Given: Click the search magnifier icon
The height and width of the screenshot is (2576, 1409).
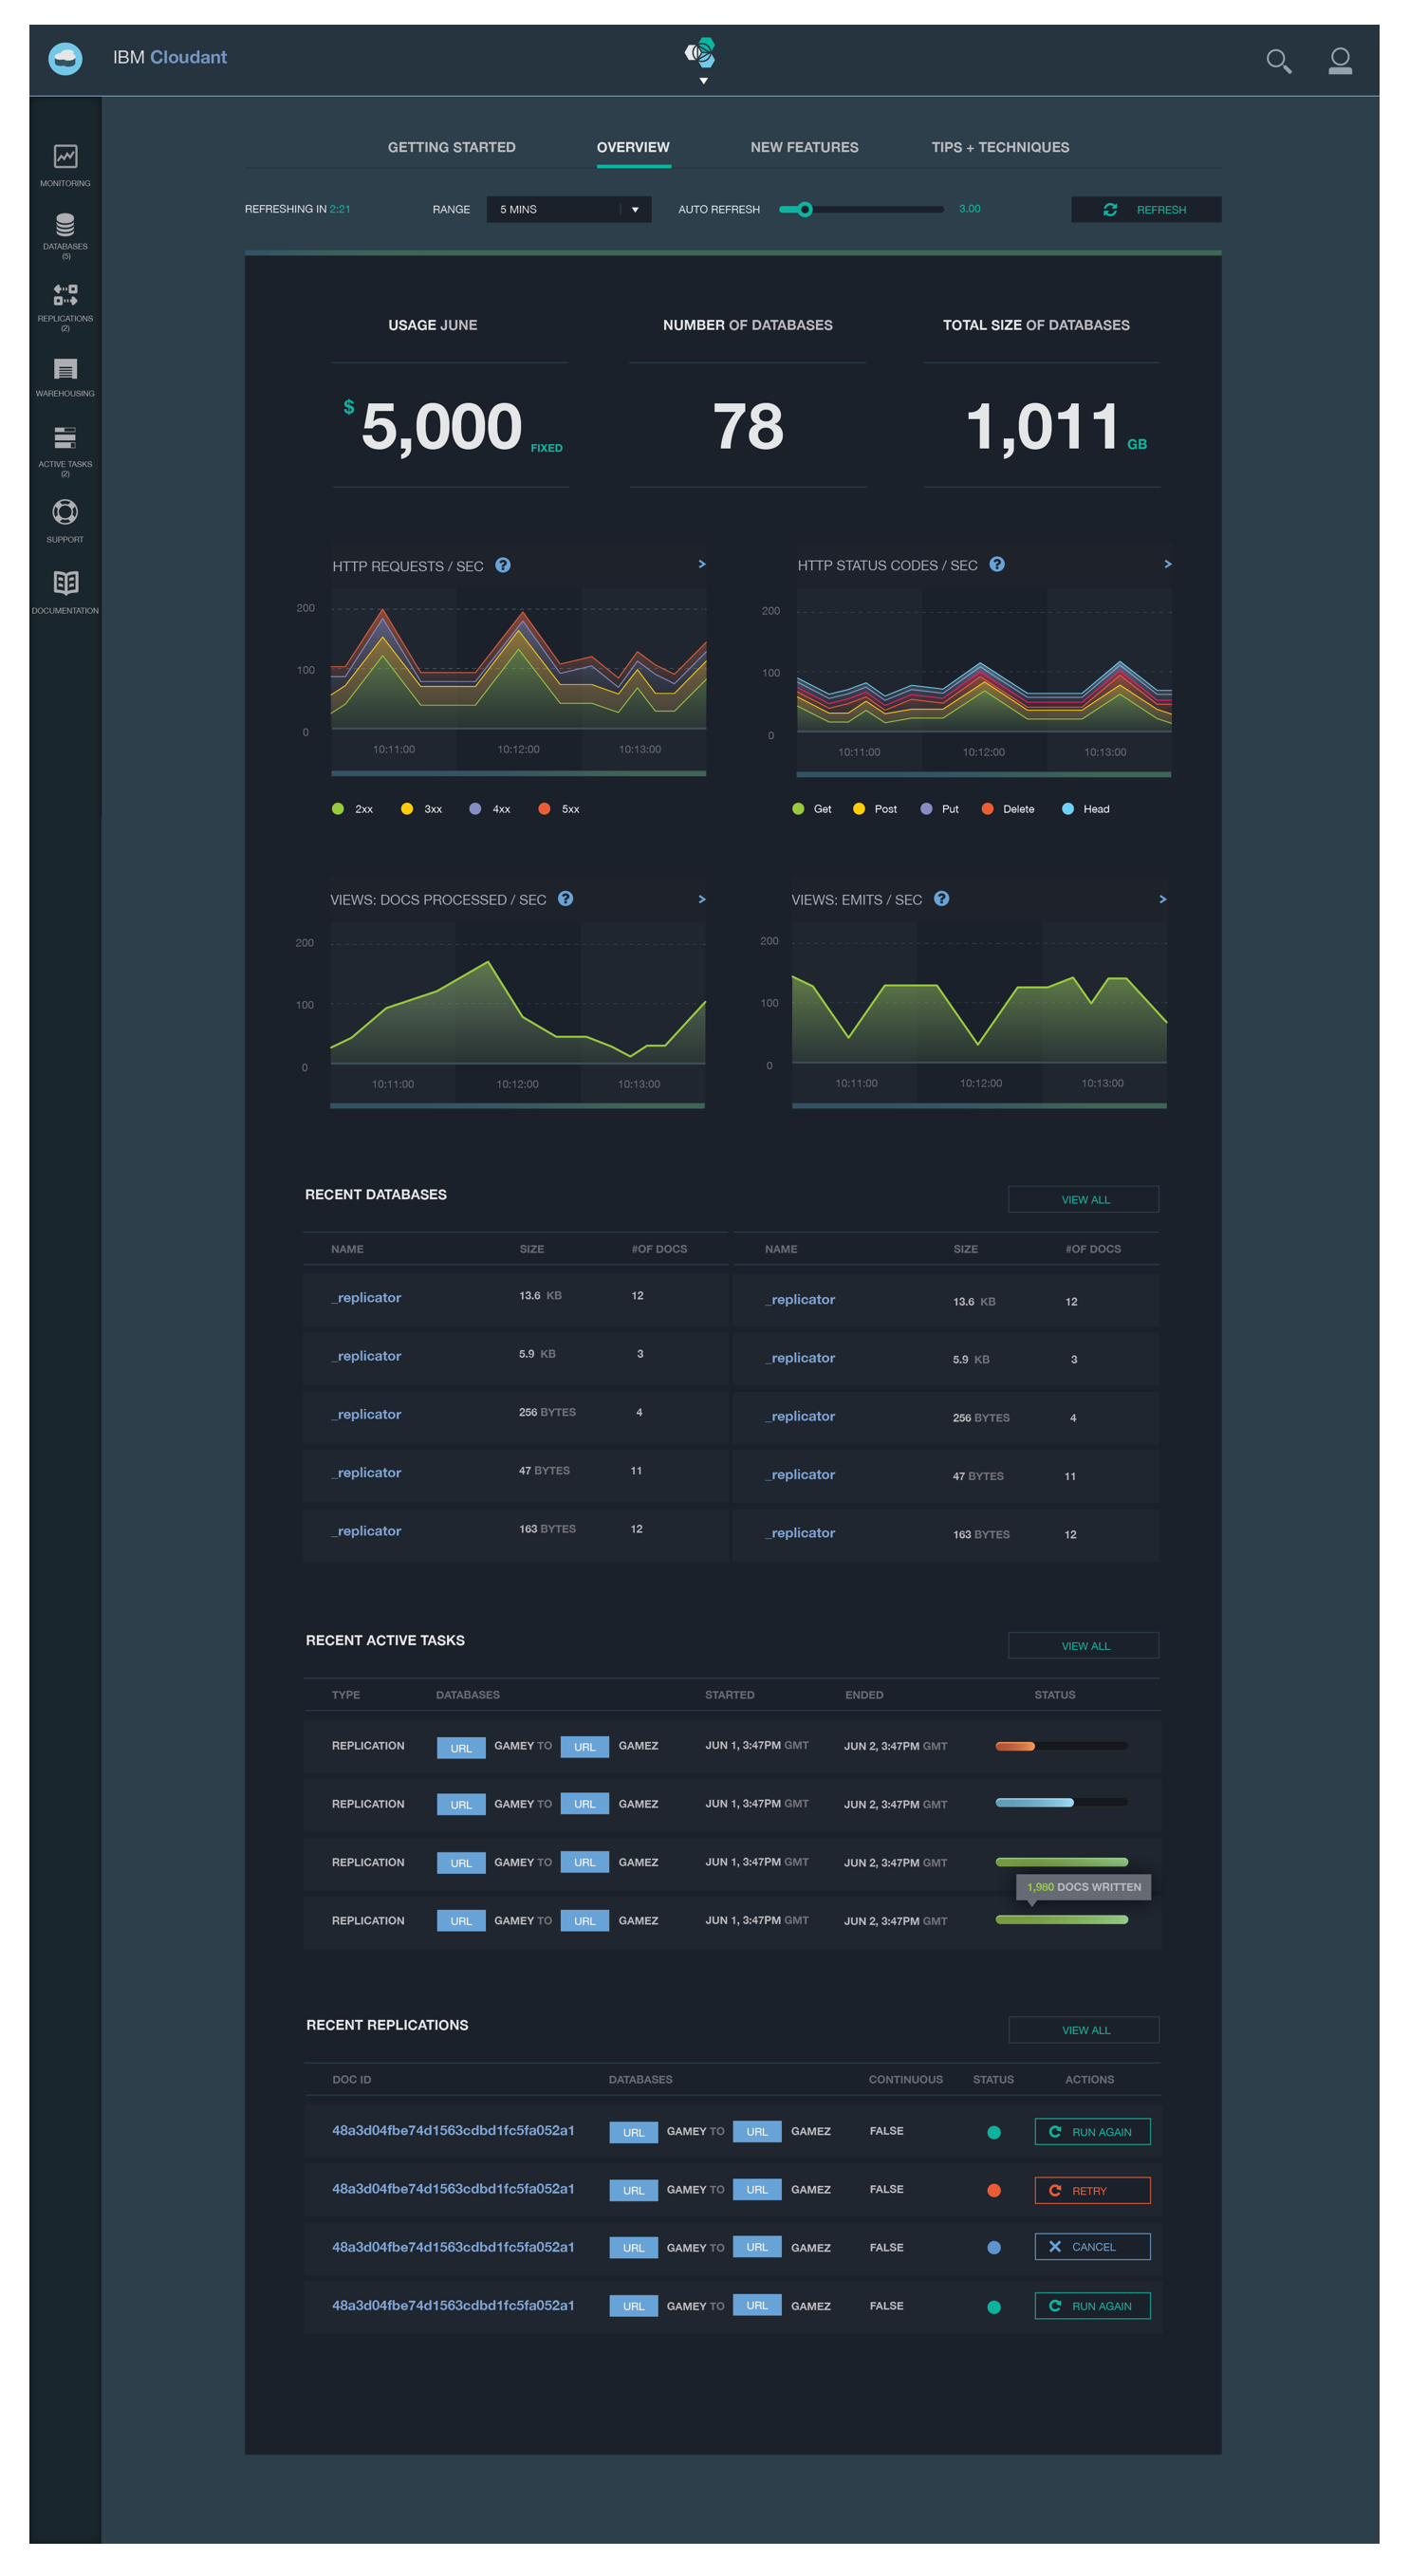Looking at the screenshot, I should coord(1278,61).
